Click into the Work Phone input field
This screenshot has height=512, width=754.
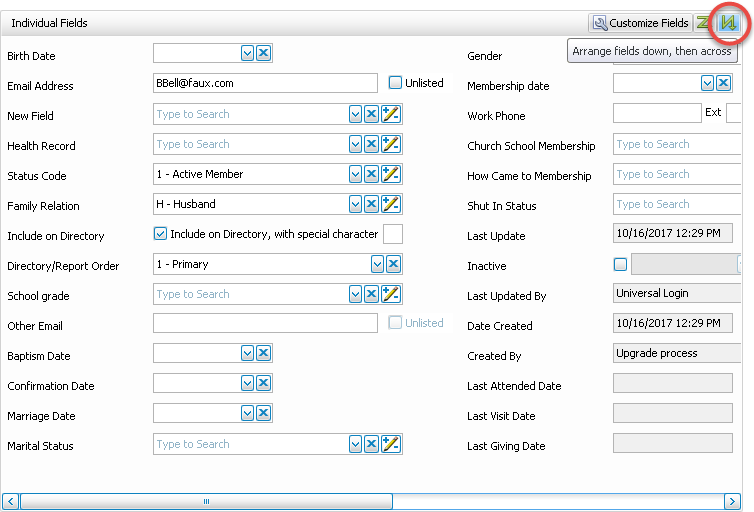(x=656, y=114)
